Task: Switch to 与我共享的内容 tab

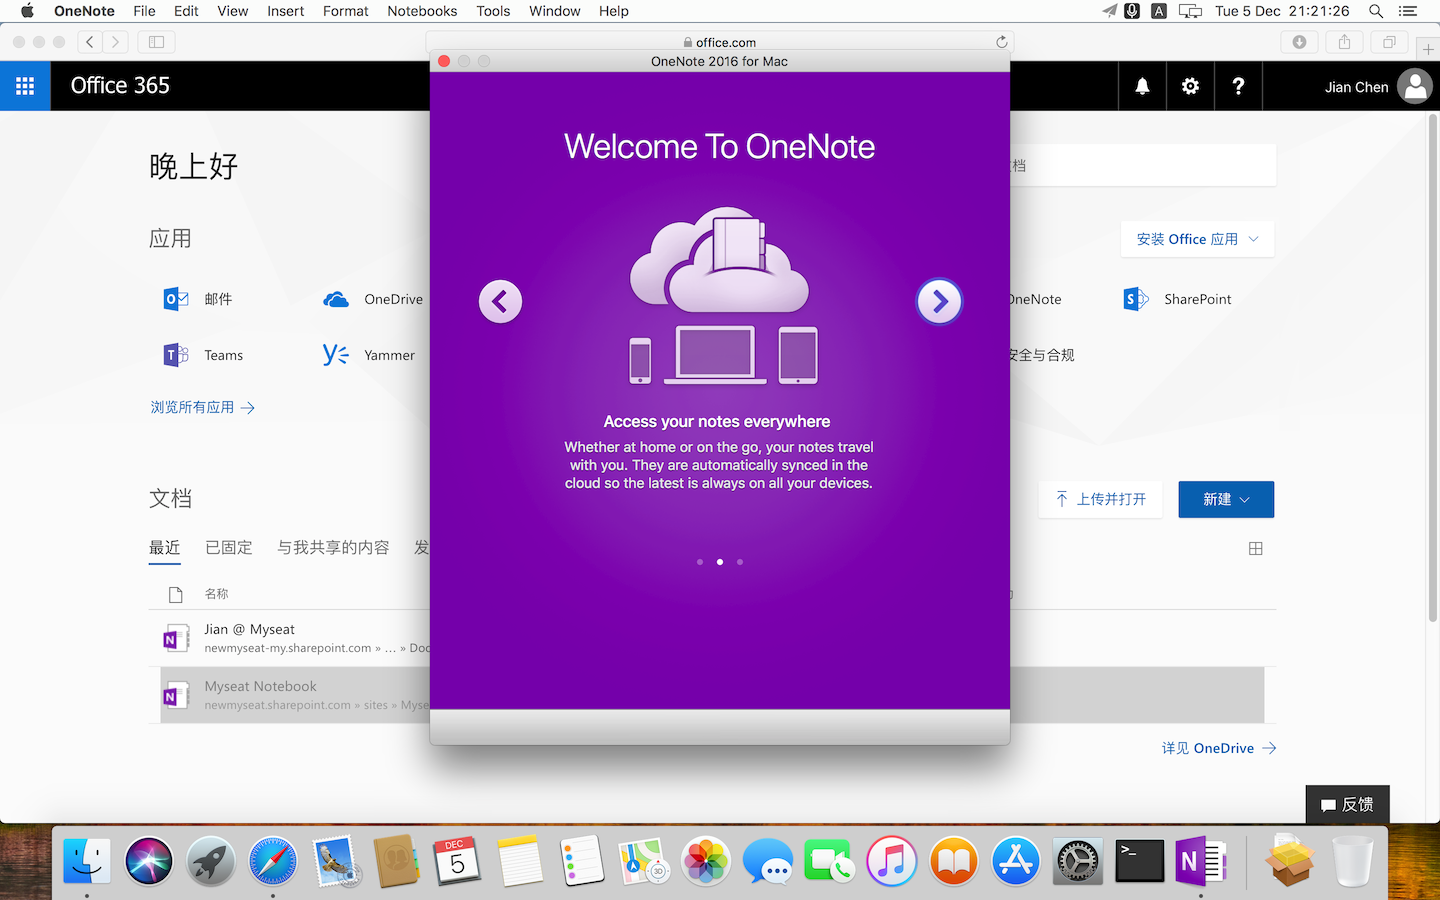Action: coord(333,548)
